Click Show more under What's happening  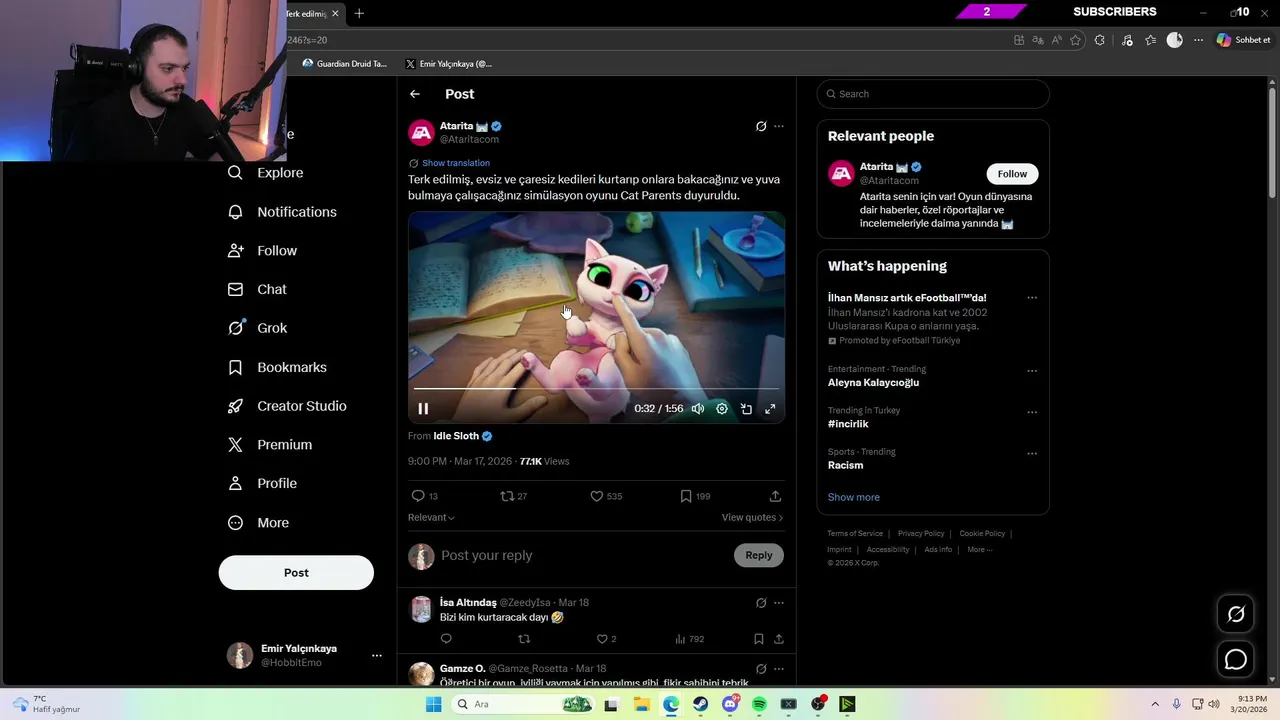click(x=854, y=497)
